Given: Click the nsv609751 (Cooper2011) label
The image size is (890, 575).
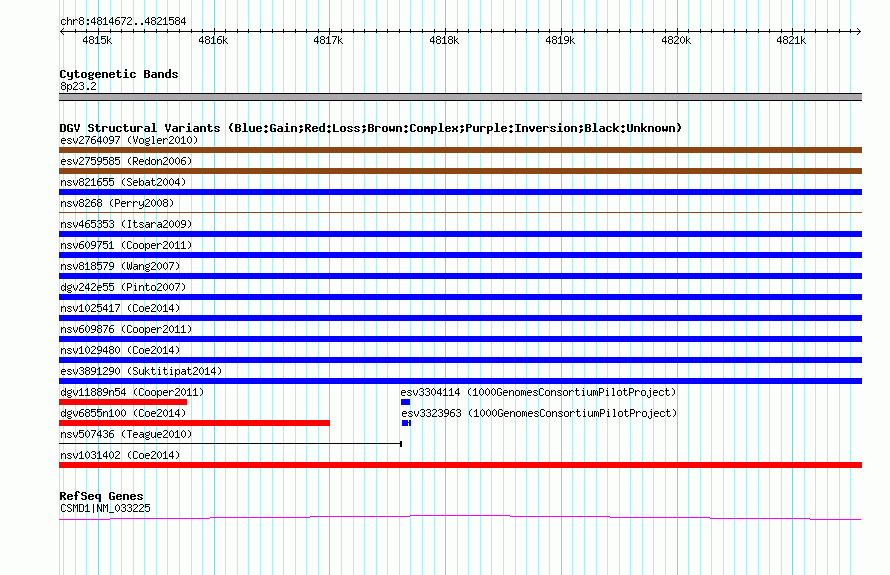Looking at the screenshot, I should [x=126, y=245].
